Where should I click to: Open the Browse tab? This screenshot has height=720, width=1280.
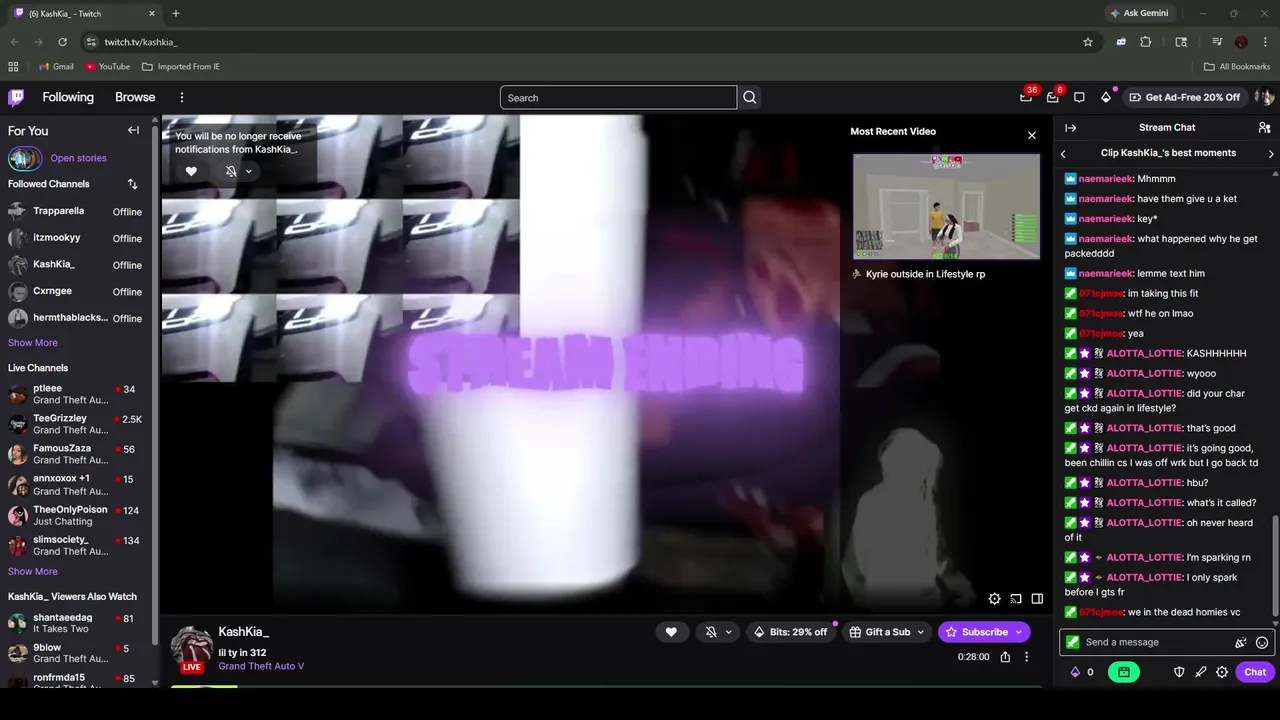click(x=135, y=97)
